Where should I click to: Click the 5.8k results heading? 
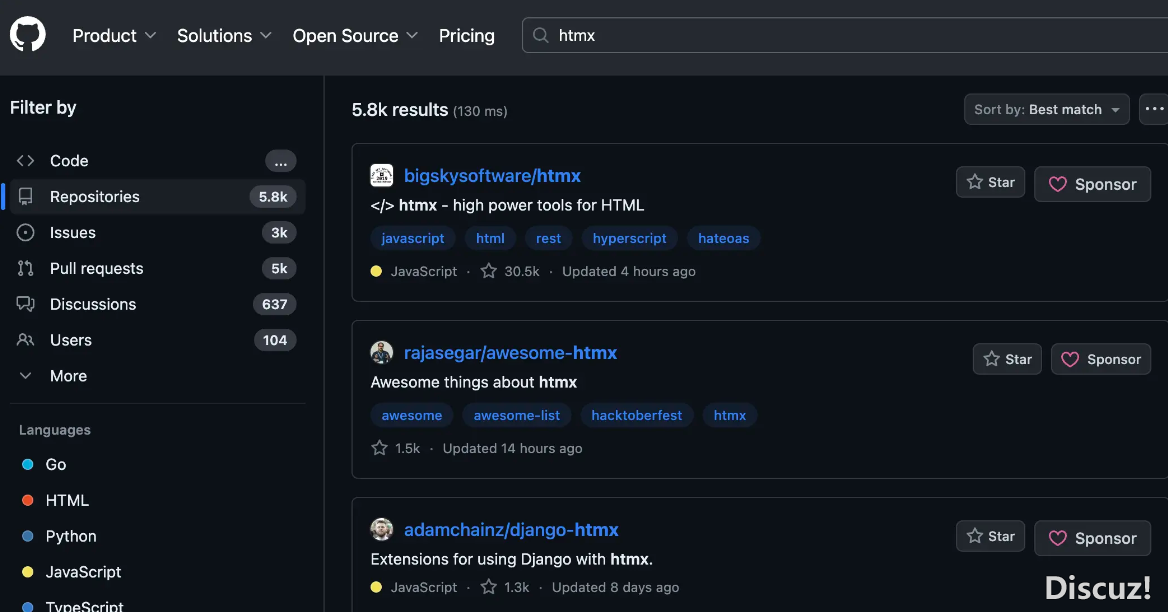(400, 110)
